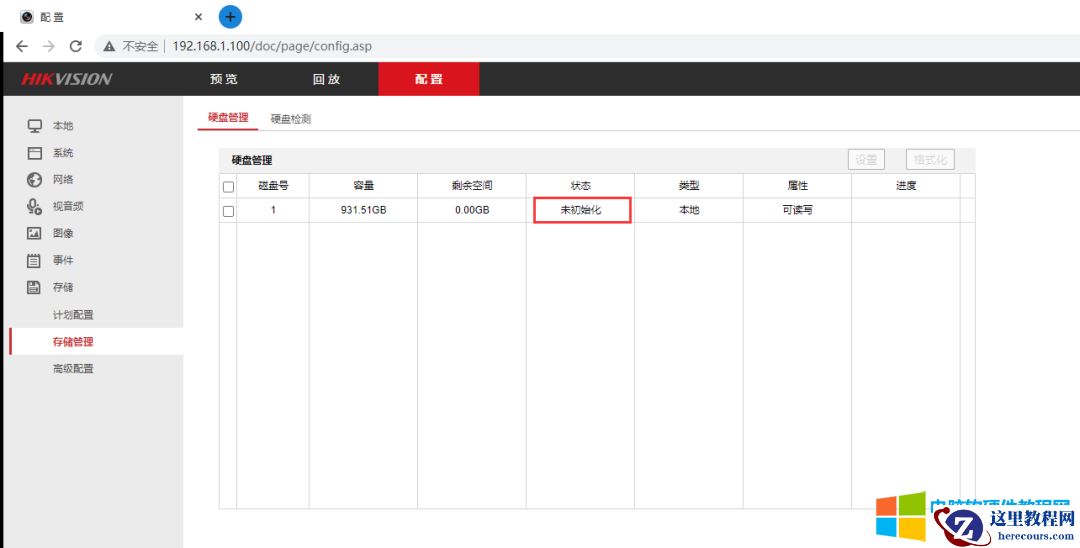Close the 配置 browser tab
This screenshot has width=1080, height=548.
(198, 17)
